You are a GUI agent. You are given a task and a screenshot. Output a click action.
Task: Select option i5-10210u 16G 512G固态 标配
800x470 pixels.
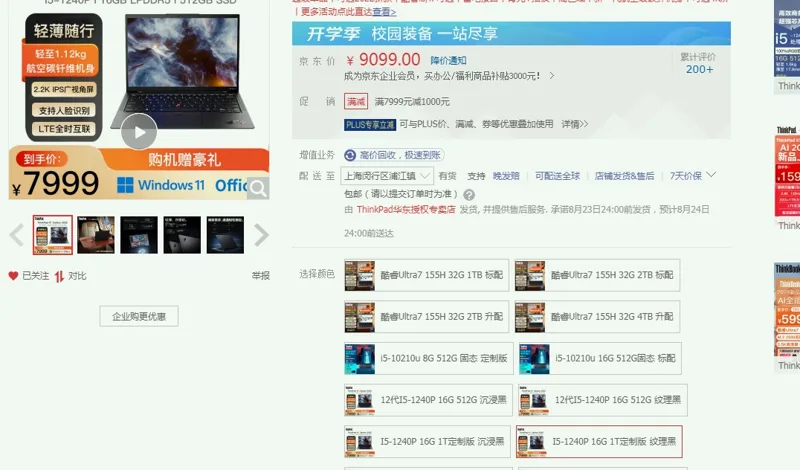tap(600, 359)
